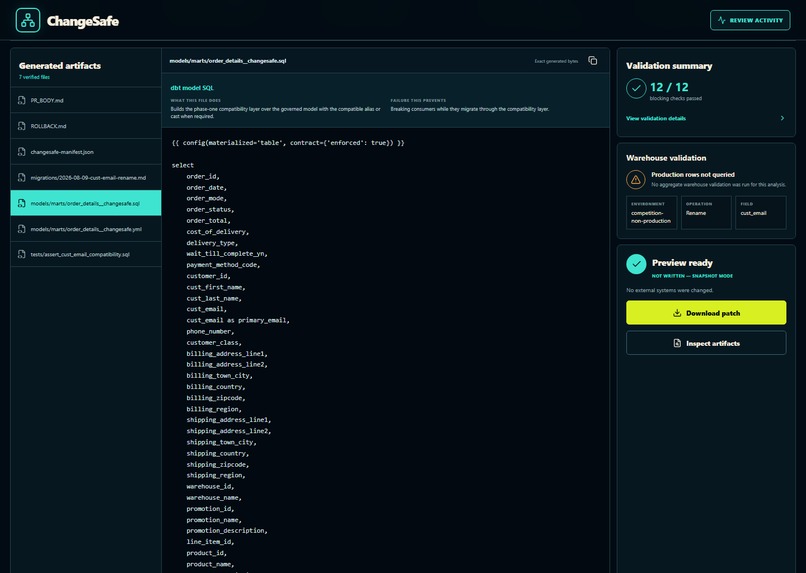This screenshot has width=806, height=573.
Task: Click 'NOT WRITTEN — SNAPSHOT MODE' label
Action: pyautogui.click(x=692, y=276)
